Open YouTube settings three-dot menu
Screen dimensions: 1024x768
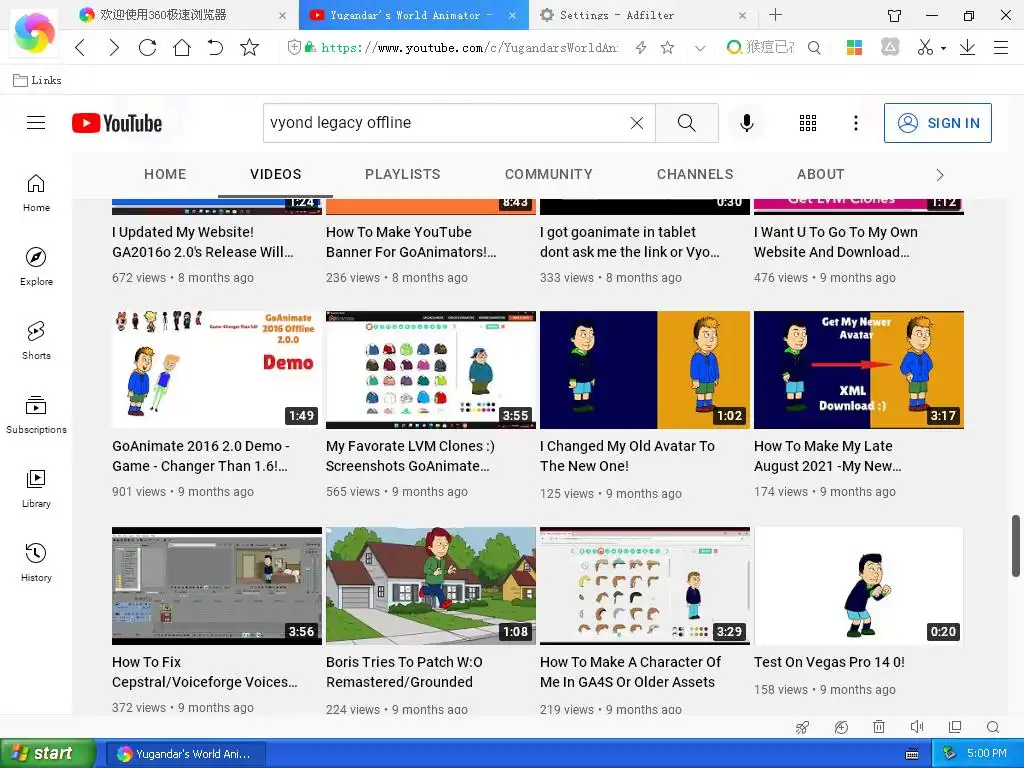coord(856,123)
